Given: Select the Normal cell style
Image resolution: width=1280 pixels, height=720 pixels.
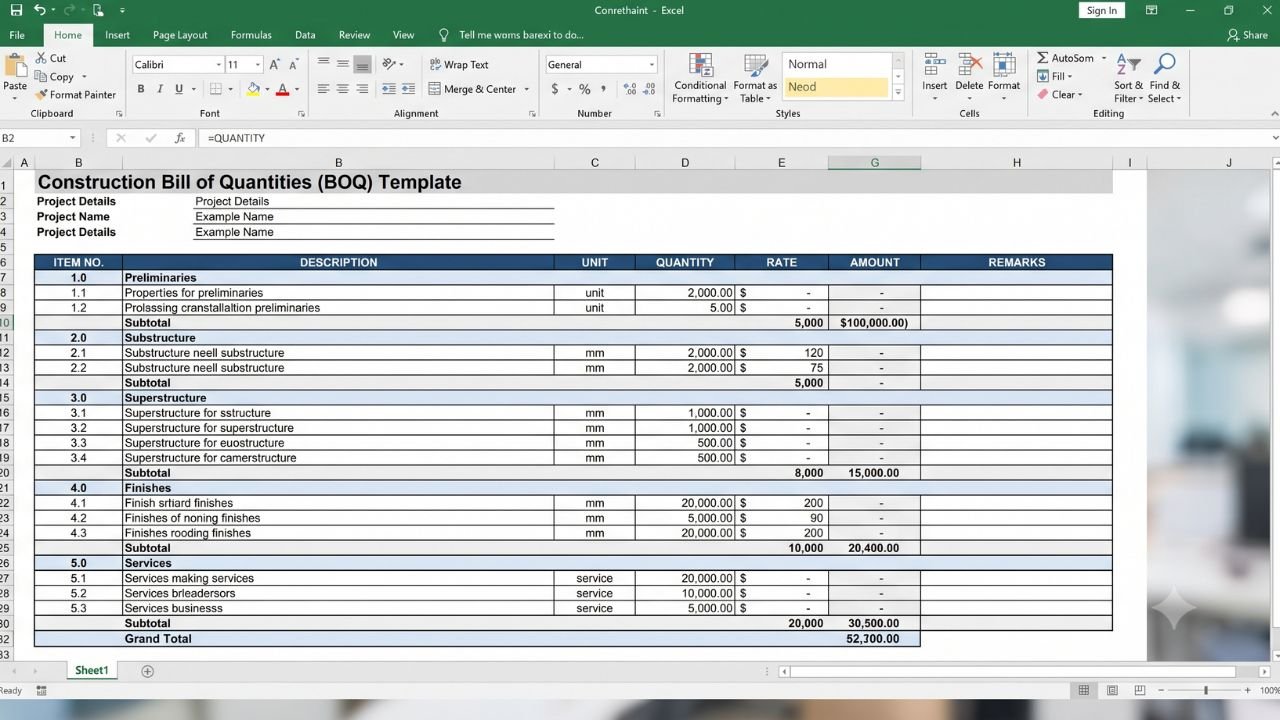Looking at the screenshot, I should pos(835,64).
